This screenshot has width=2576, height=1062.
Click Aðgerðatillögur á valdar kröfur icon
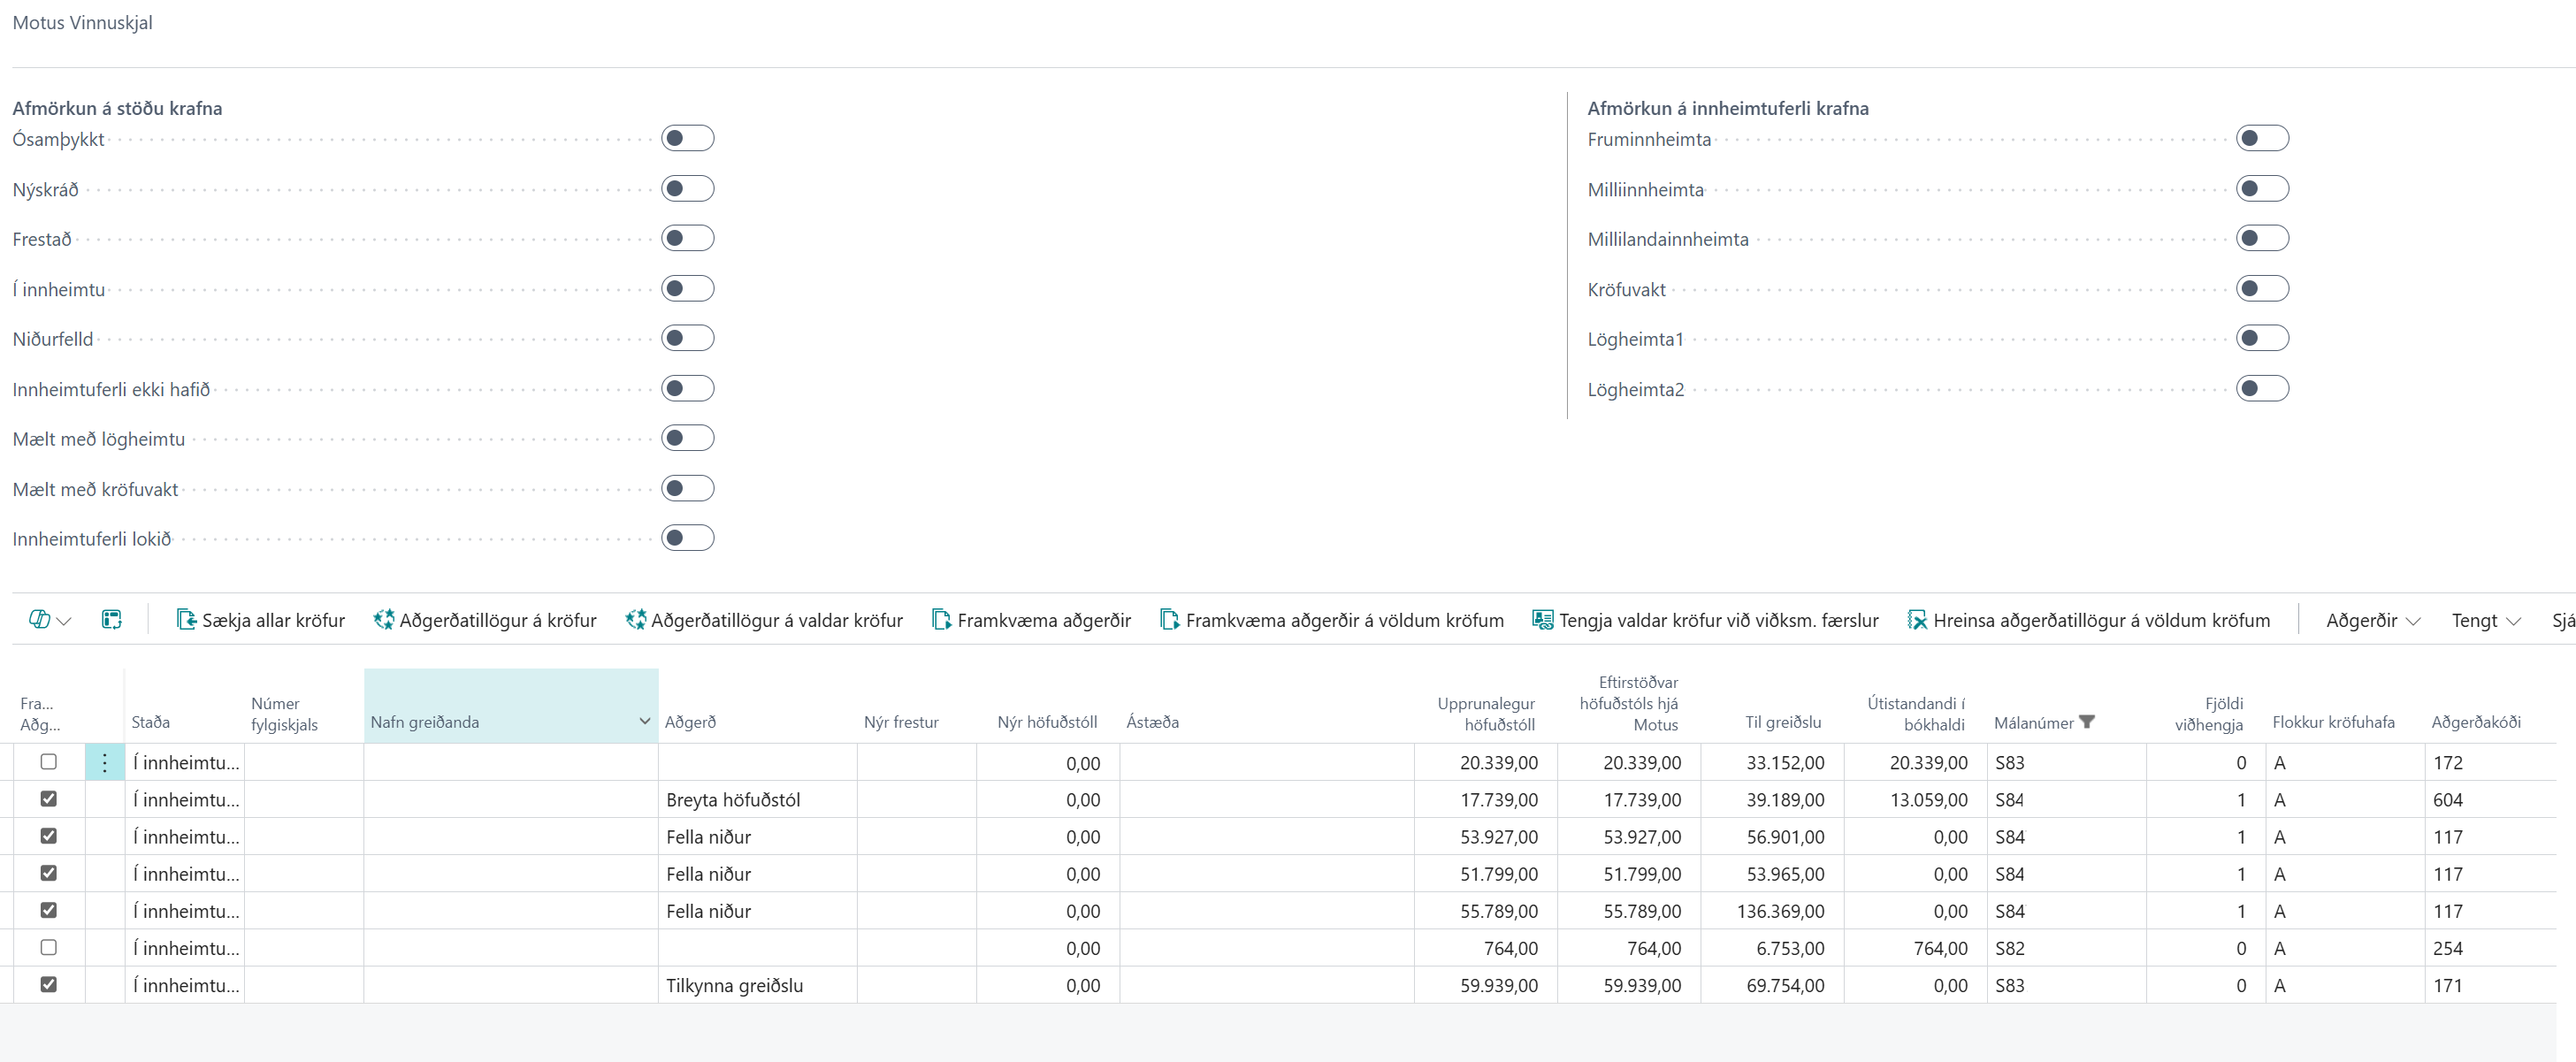pyautogui.click(x=635, y=620)
